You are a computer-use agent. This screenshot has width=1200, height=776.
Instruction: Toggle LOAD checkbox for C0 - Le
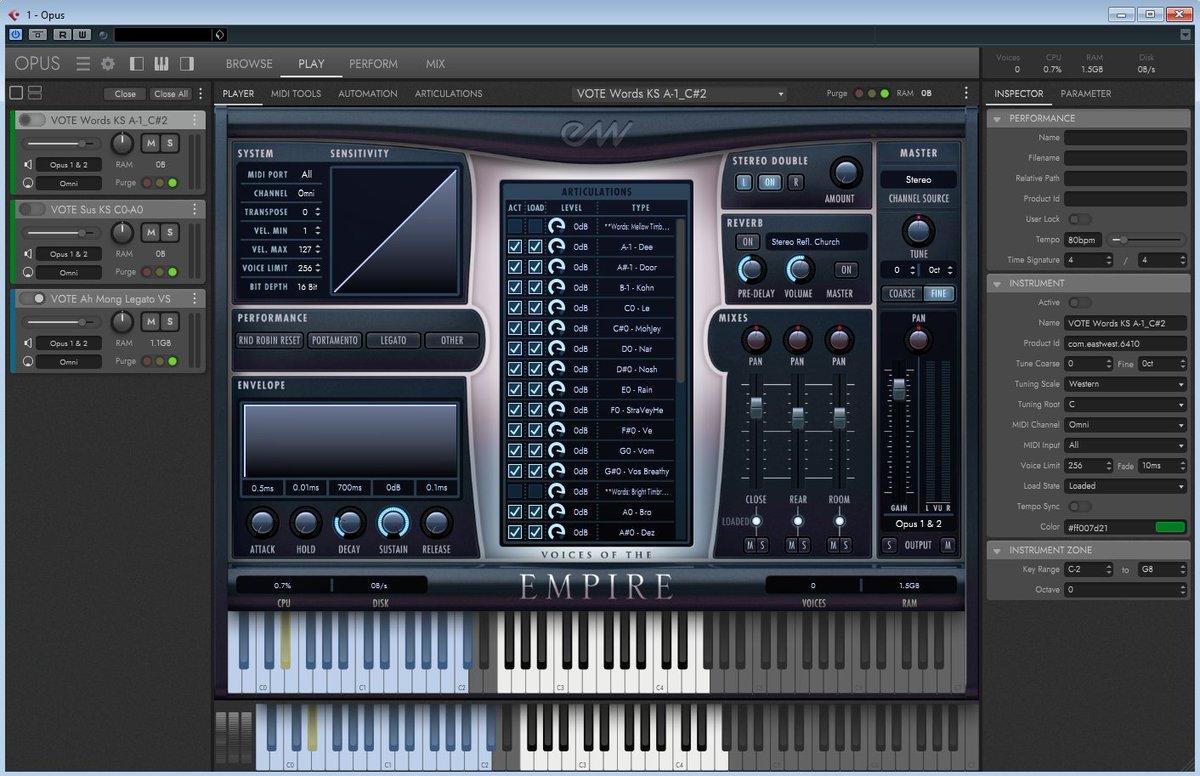(535, 308)
